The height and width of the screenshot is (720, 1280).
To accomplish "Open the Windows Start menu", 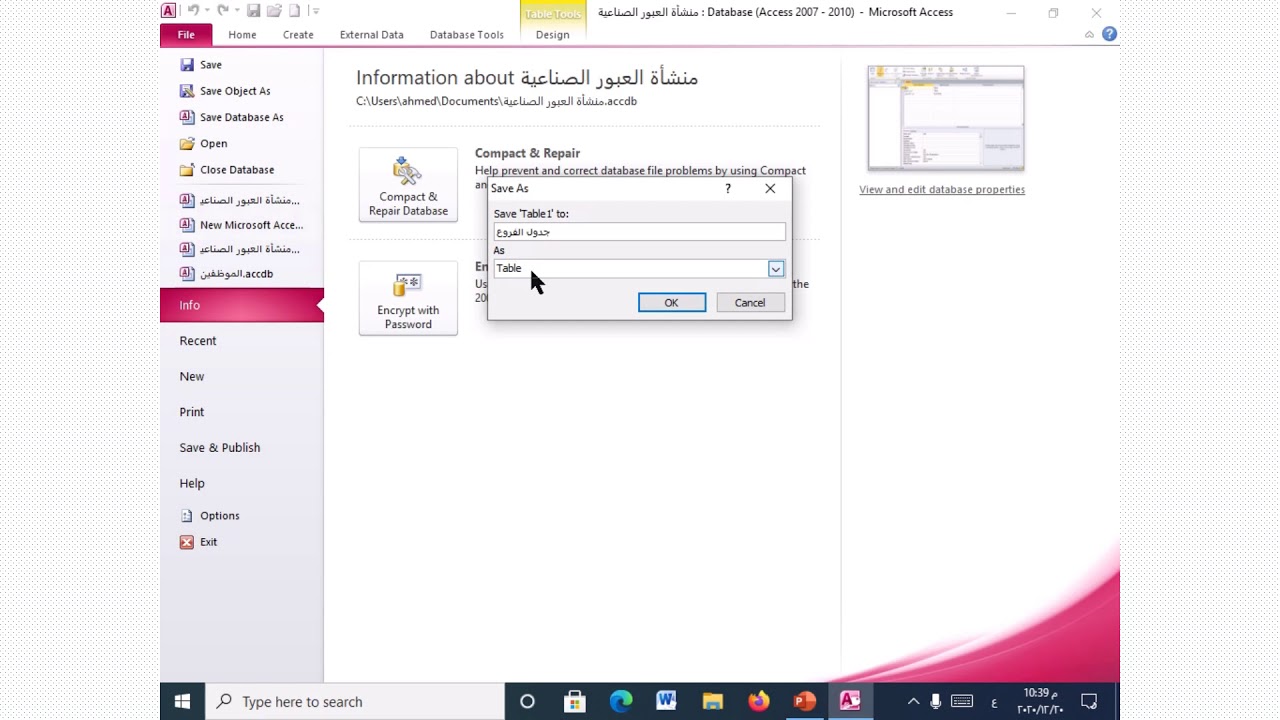I will pyautogui.click(x=182, y=702).
